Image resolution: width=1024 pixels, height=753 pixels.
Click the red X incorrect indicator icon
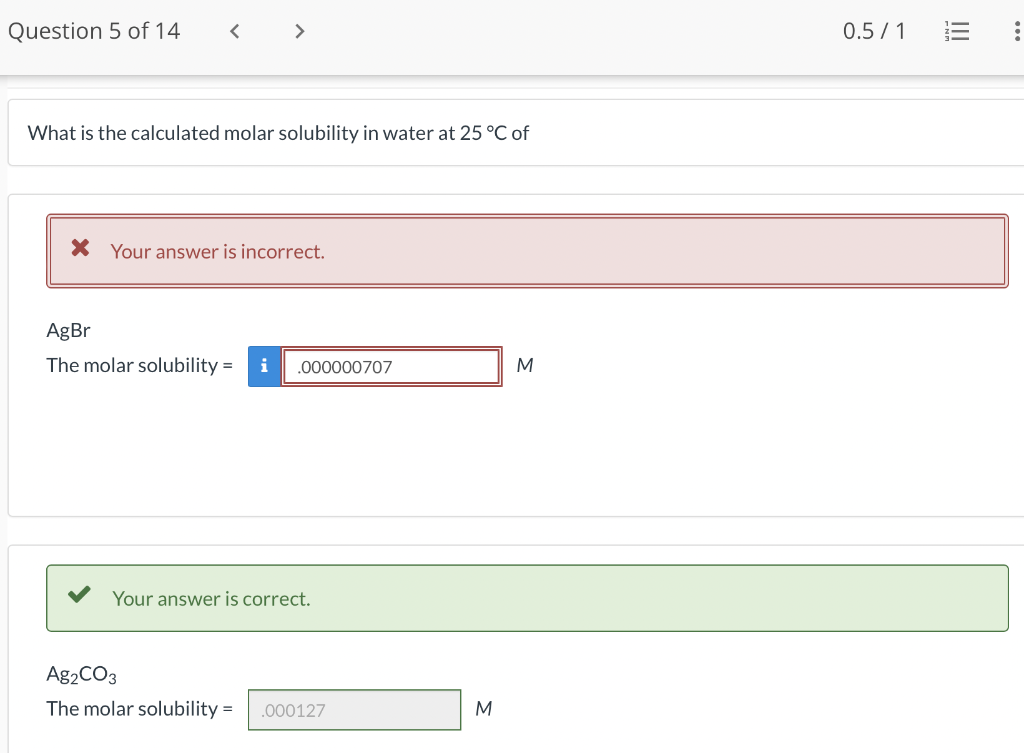click(x=79, y=249)
